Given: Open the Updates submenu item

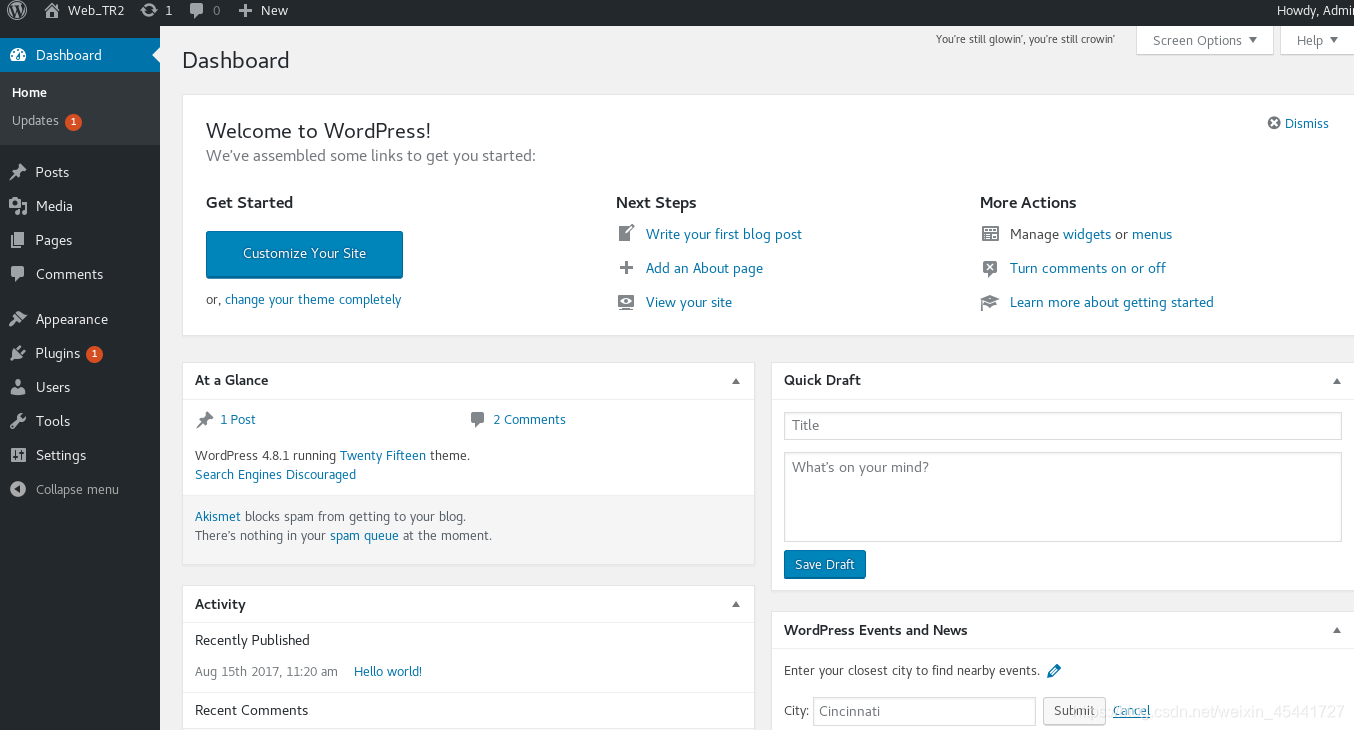Looking at the screenshot, I should (46, 121).
